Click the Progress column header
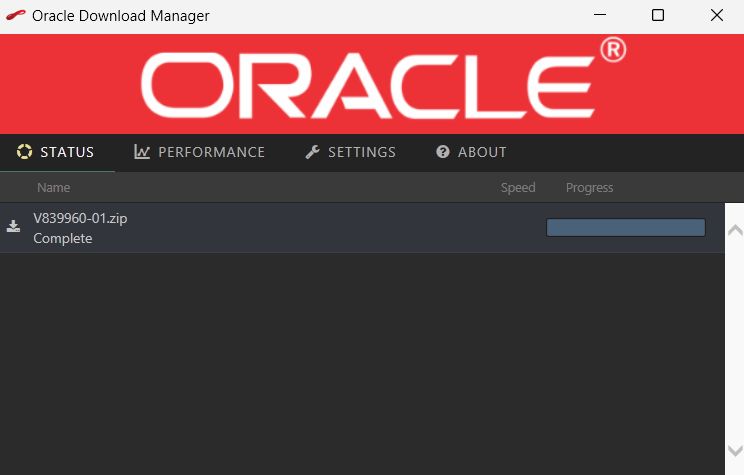744x475 pixels. 589,188
